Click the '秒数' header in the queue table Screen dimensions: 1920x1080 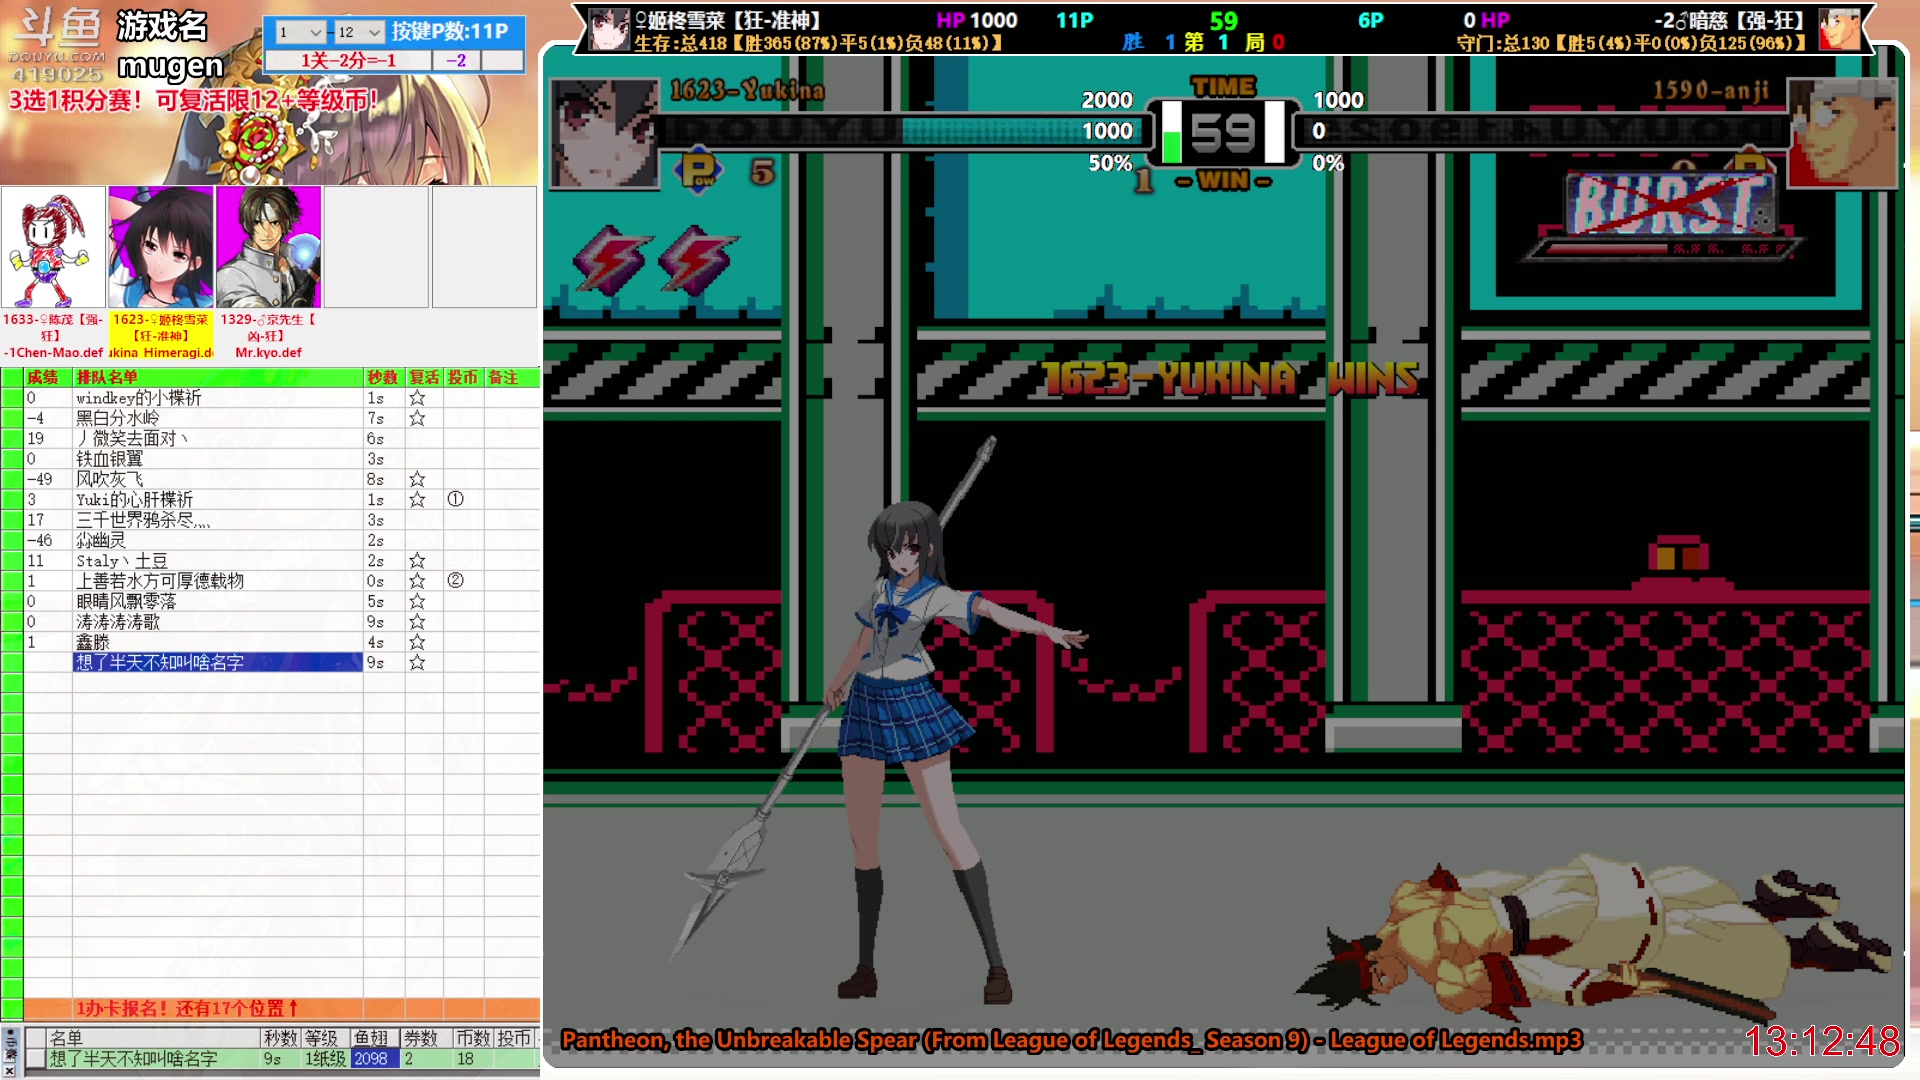point(383,377)
